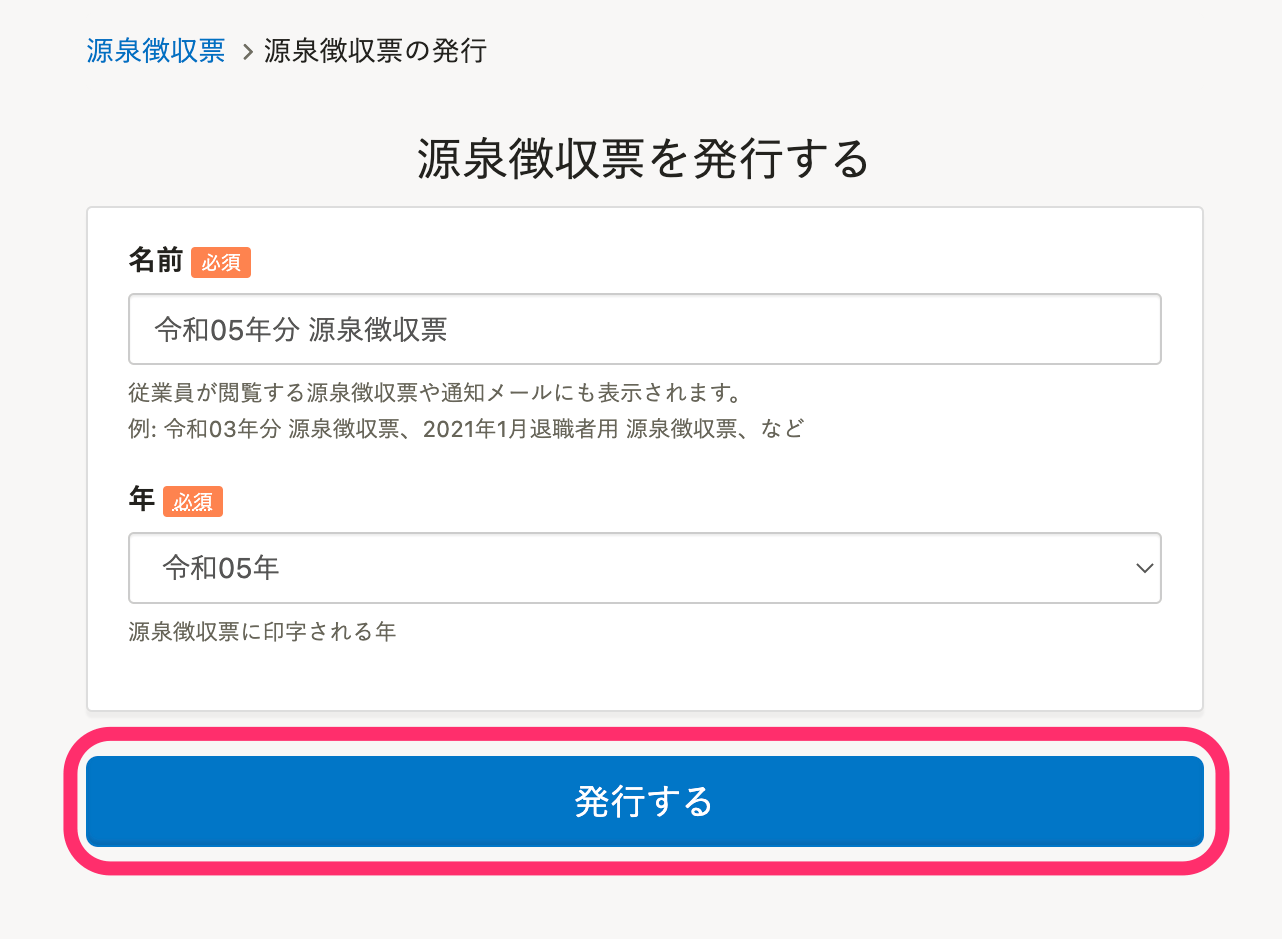Expand the year selection combo box
This screenshot has width=1282, height=939.
643,568
